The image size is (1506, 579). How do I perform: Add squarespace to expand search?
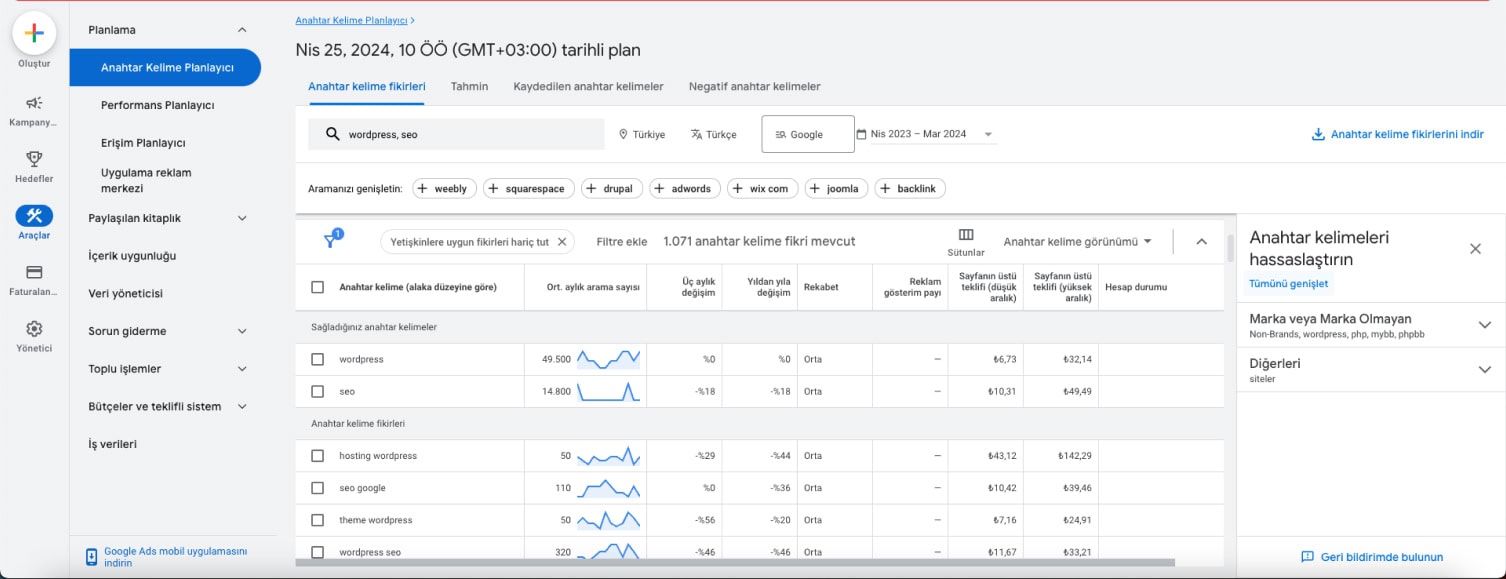527,188
